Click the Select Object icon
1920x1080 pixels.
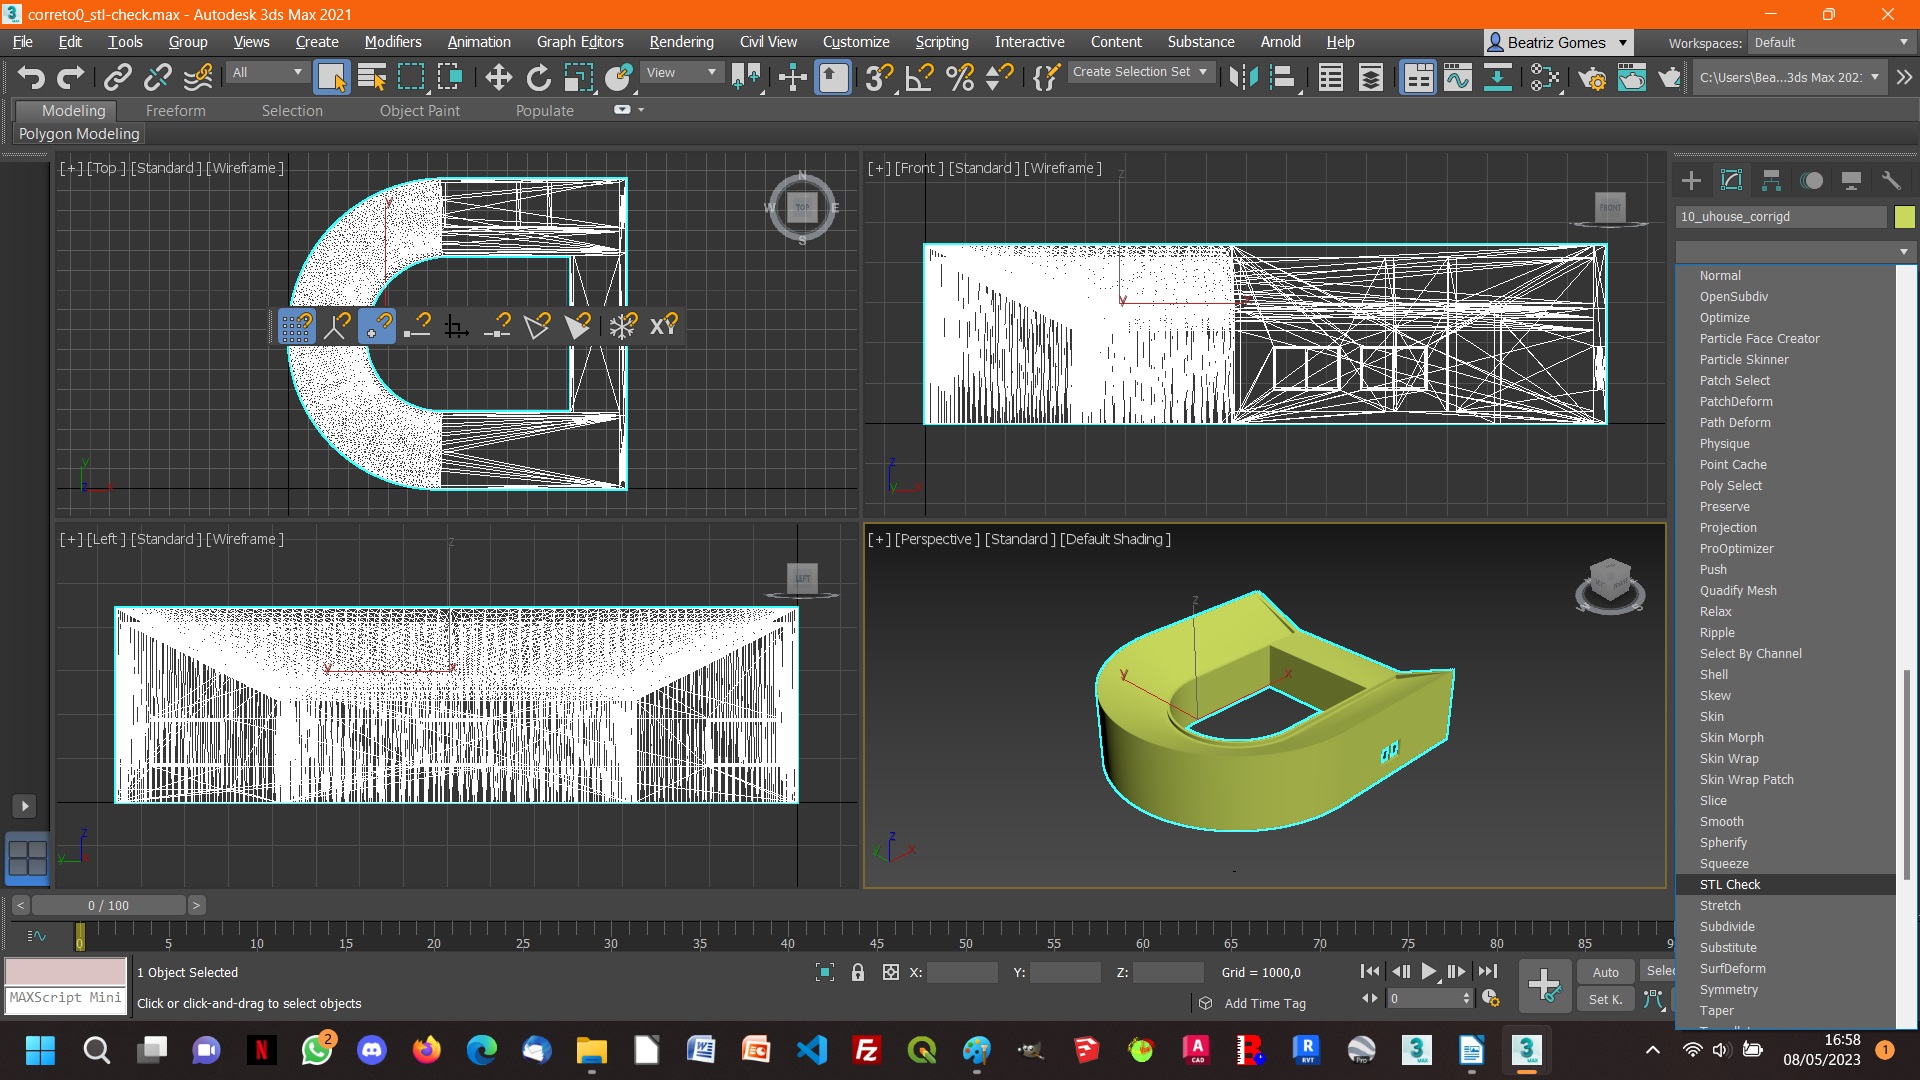pos(330,76)
